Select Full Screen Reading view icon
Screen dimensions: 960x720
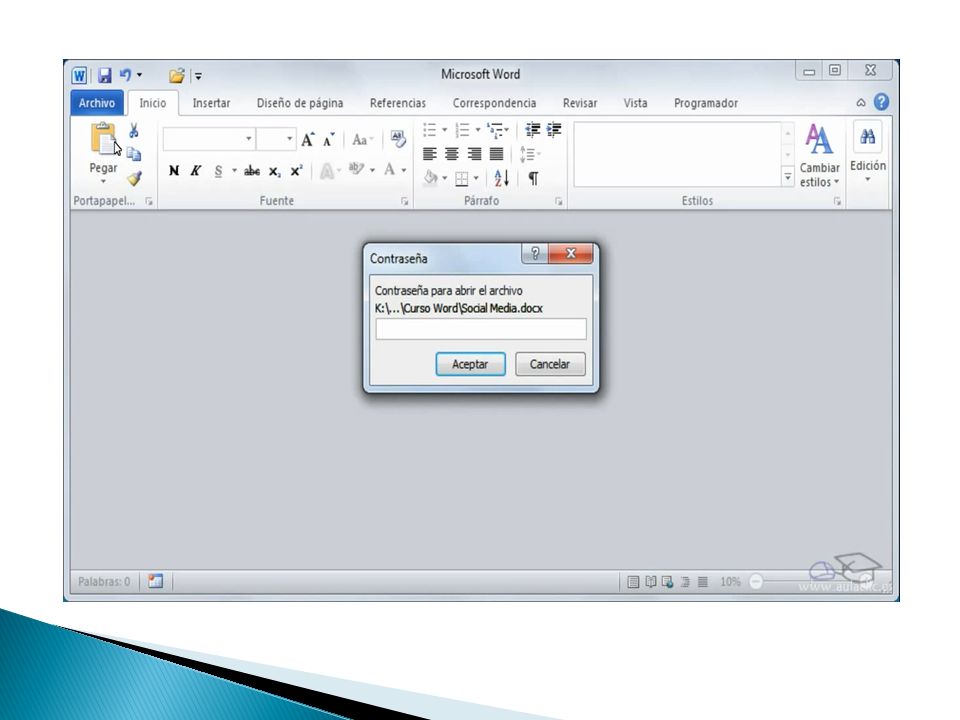(651, 582)
